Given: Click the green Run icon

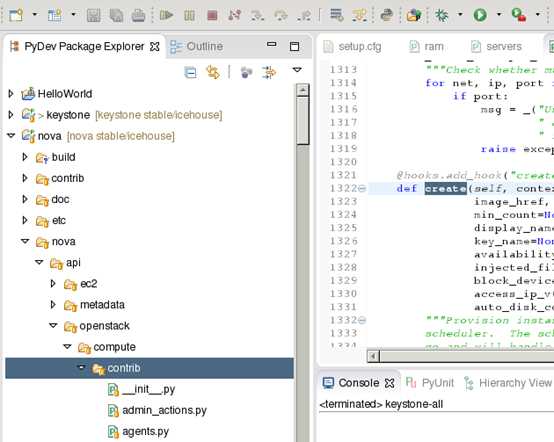Looking at the screenshot, I should tap(480, 15).
